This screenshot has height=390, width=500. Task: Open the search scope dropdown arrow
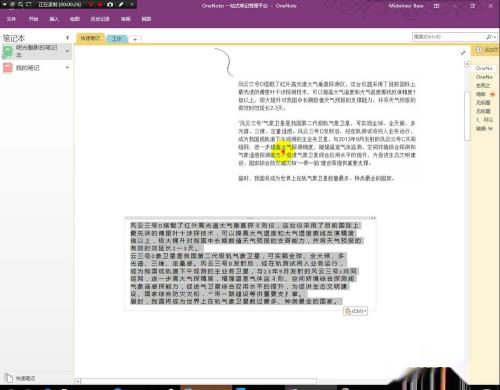(x=495, y=37)
